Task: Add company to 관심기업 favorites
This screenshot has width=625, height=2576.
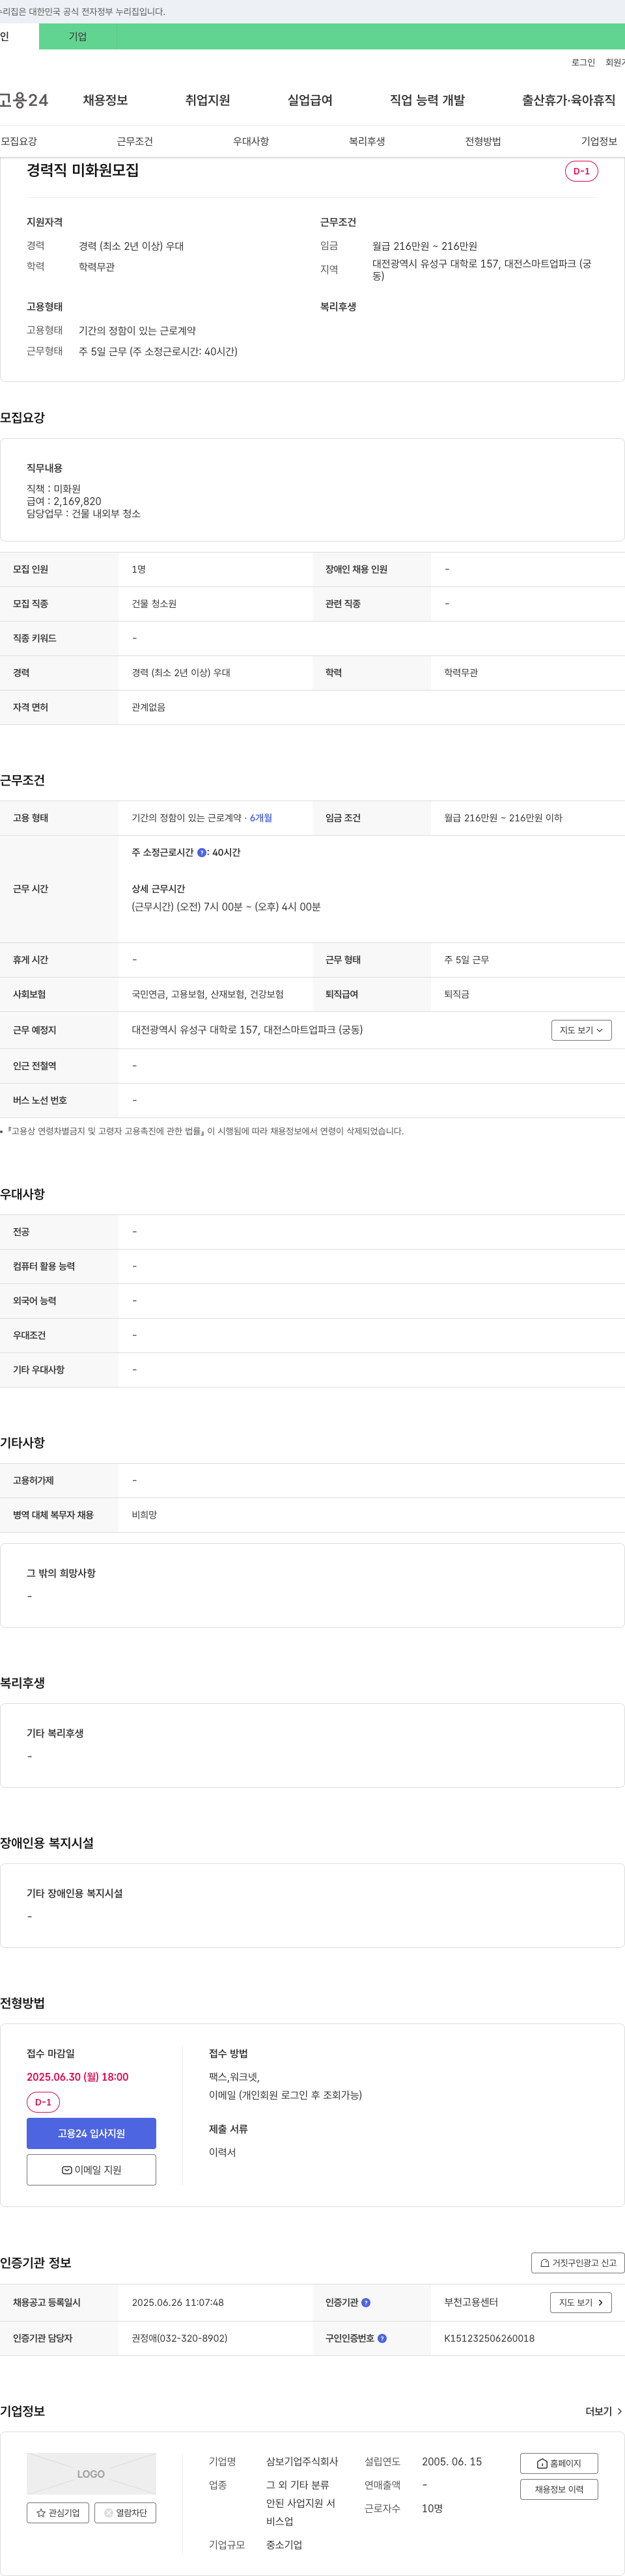Action: tap(58, 2512)
